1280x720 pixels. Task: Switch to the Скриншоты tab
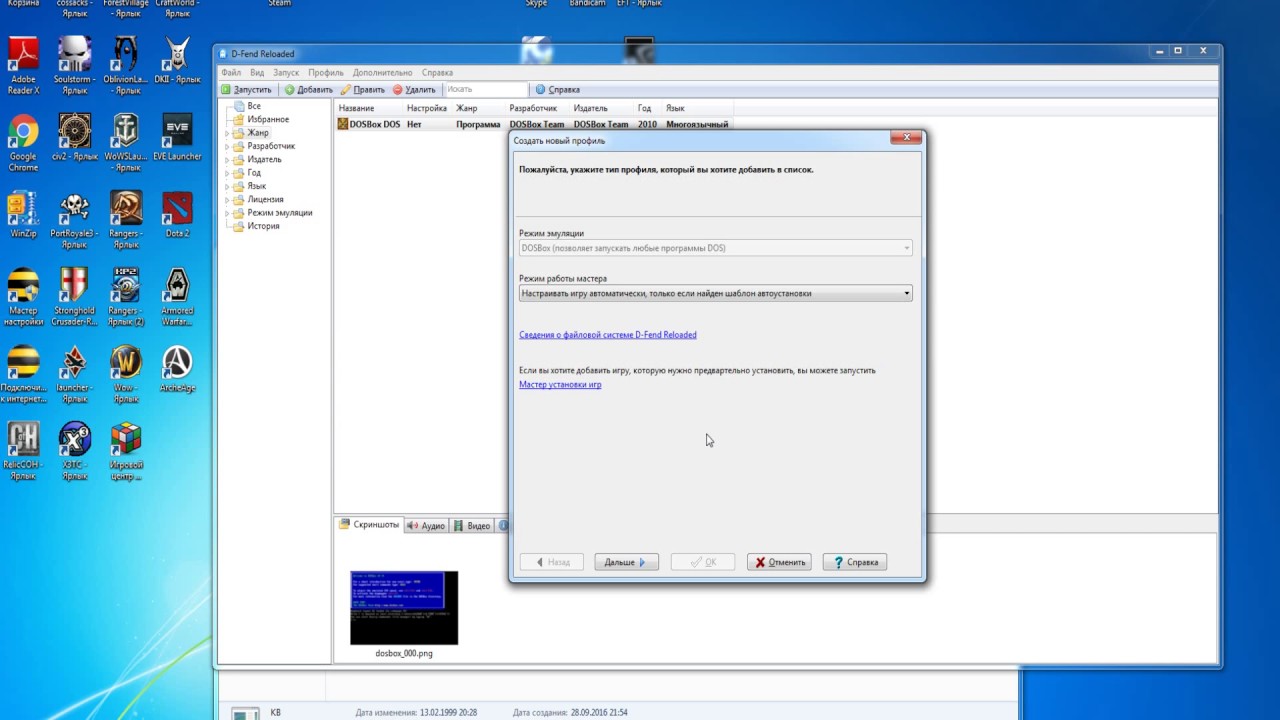[x=369, y=525]
